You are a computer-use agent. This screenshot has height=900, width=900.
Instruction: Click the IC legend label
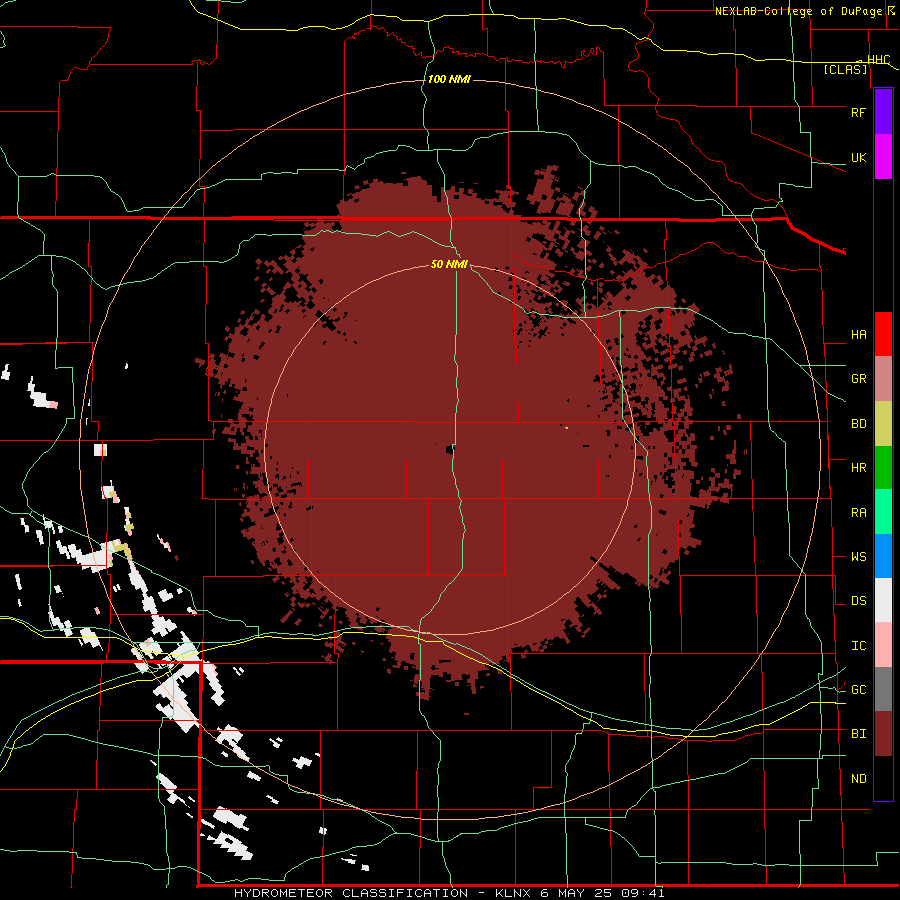tap(858, 646)
